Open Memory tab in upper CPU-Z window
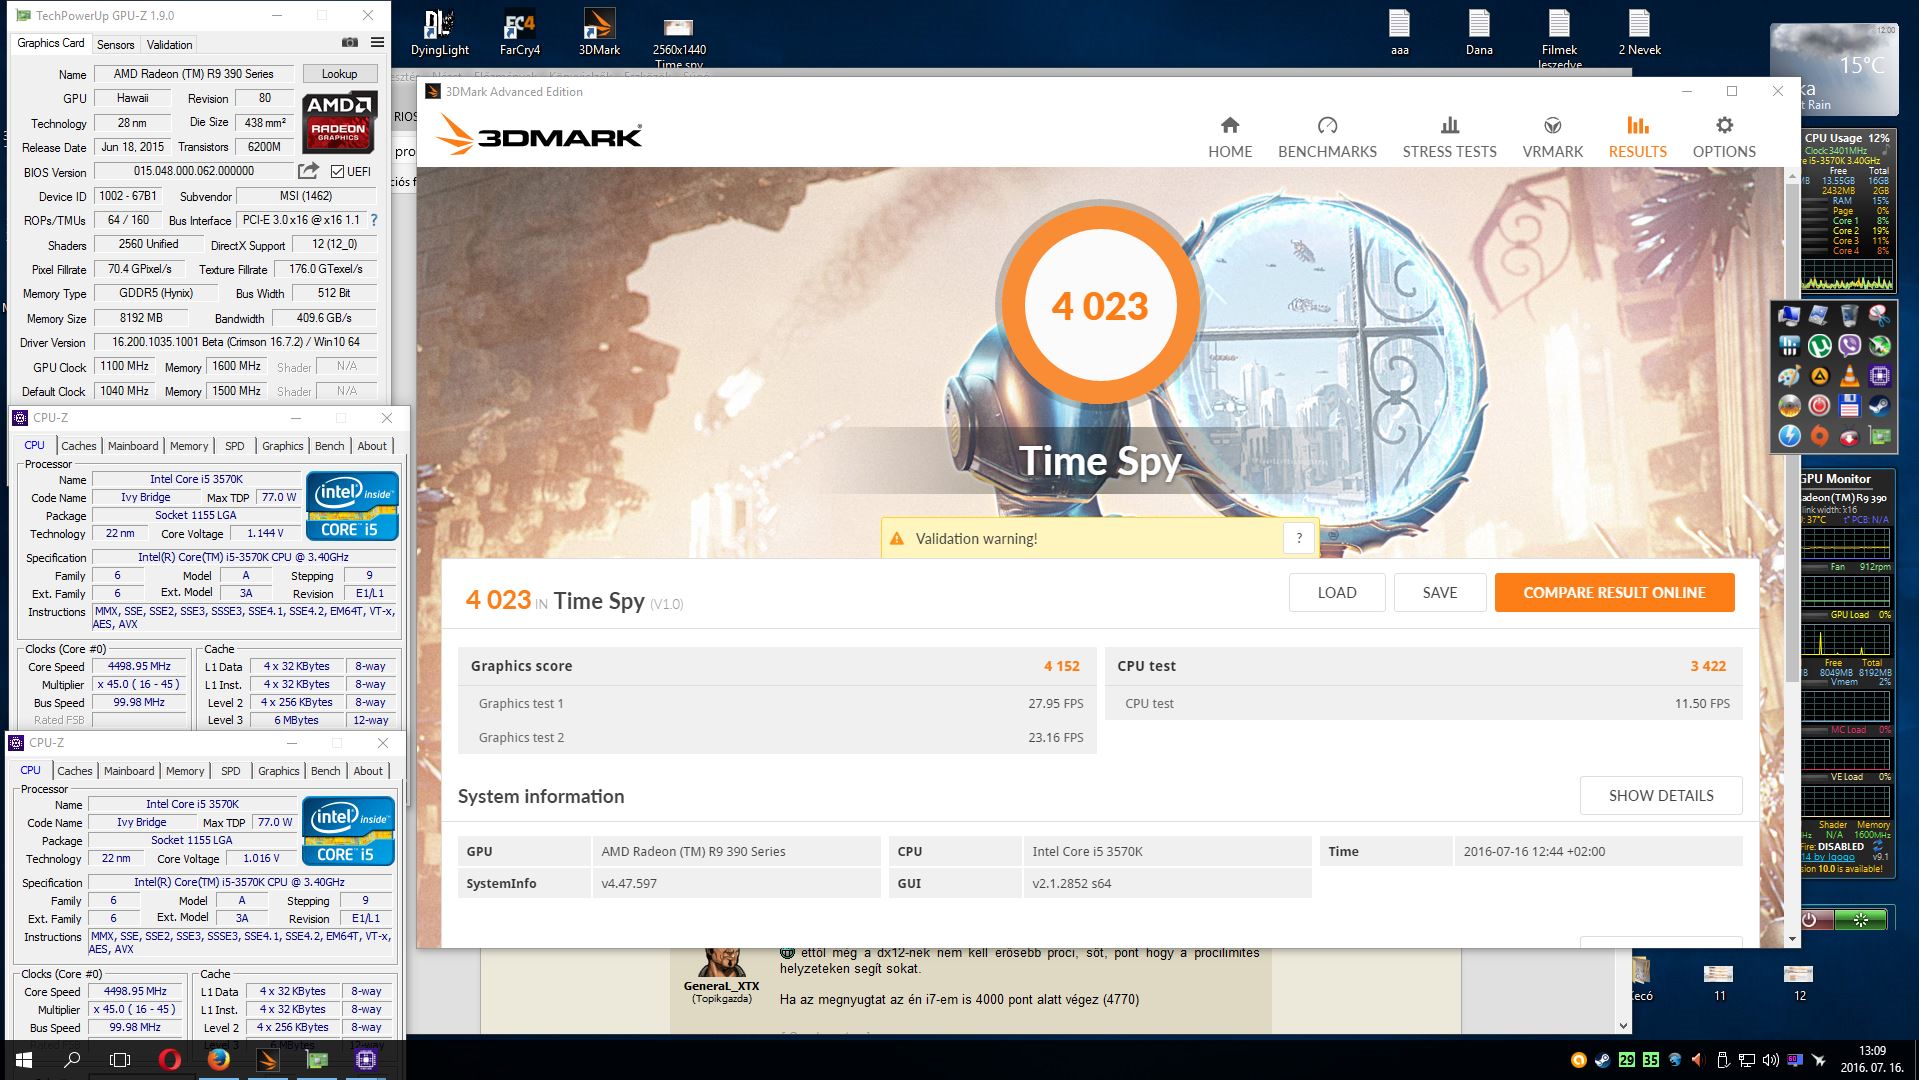Screen dimensions: 1919x1080 point(189,446)
